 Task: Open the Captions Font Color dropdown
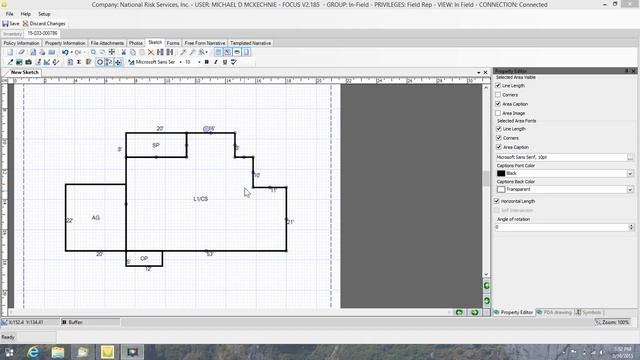pos(630,173)
